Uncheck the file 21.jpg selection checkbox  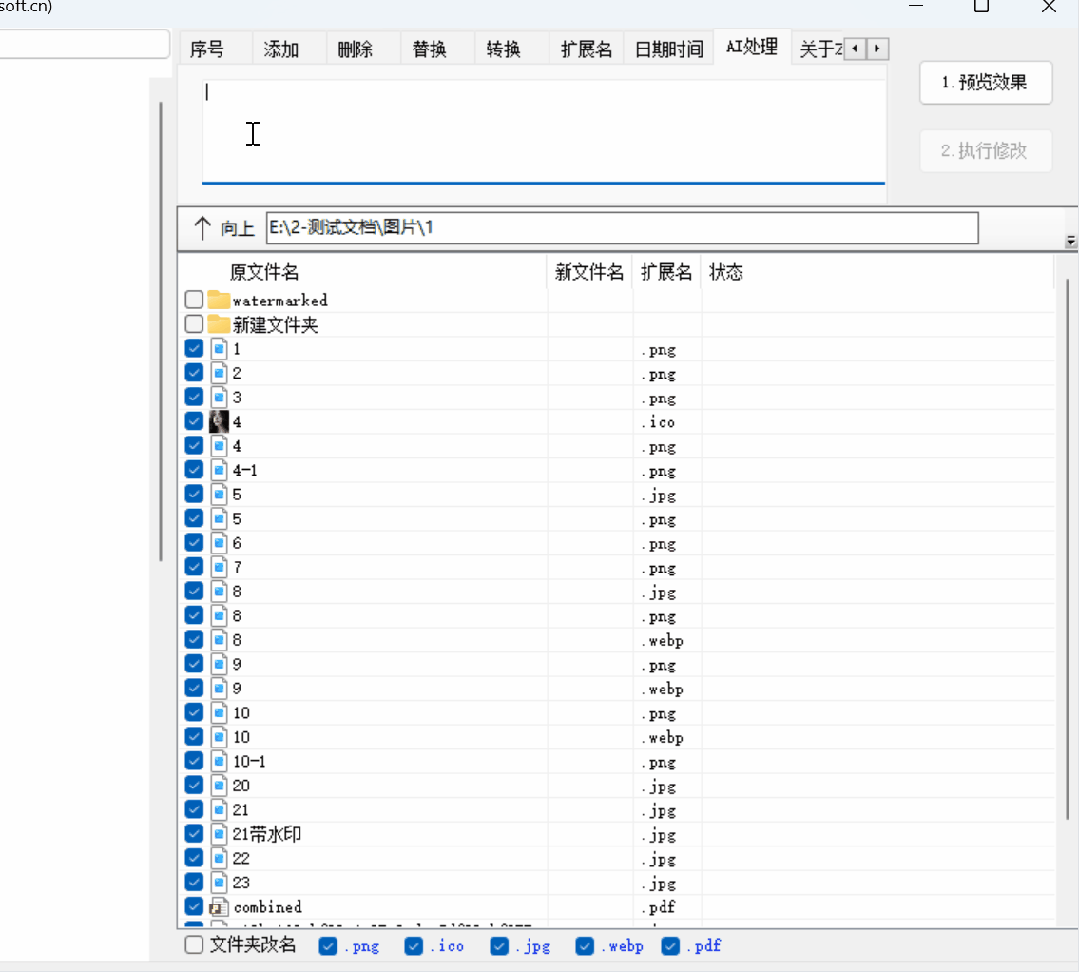point(193,809)
